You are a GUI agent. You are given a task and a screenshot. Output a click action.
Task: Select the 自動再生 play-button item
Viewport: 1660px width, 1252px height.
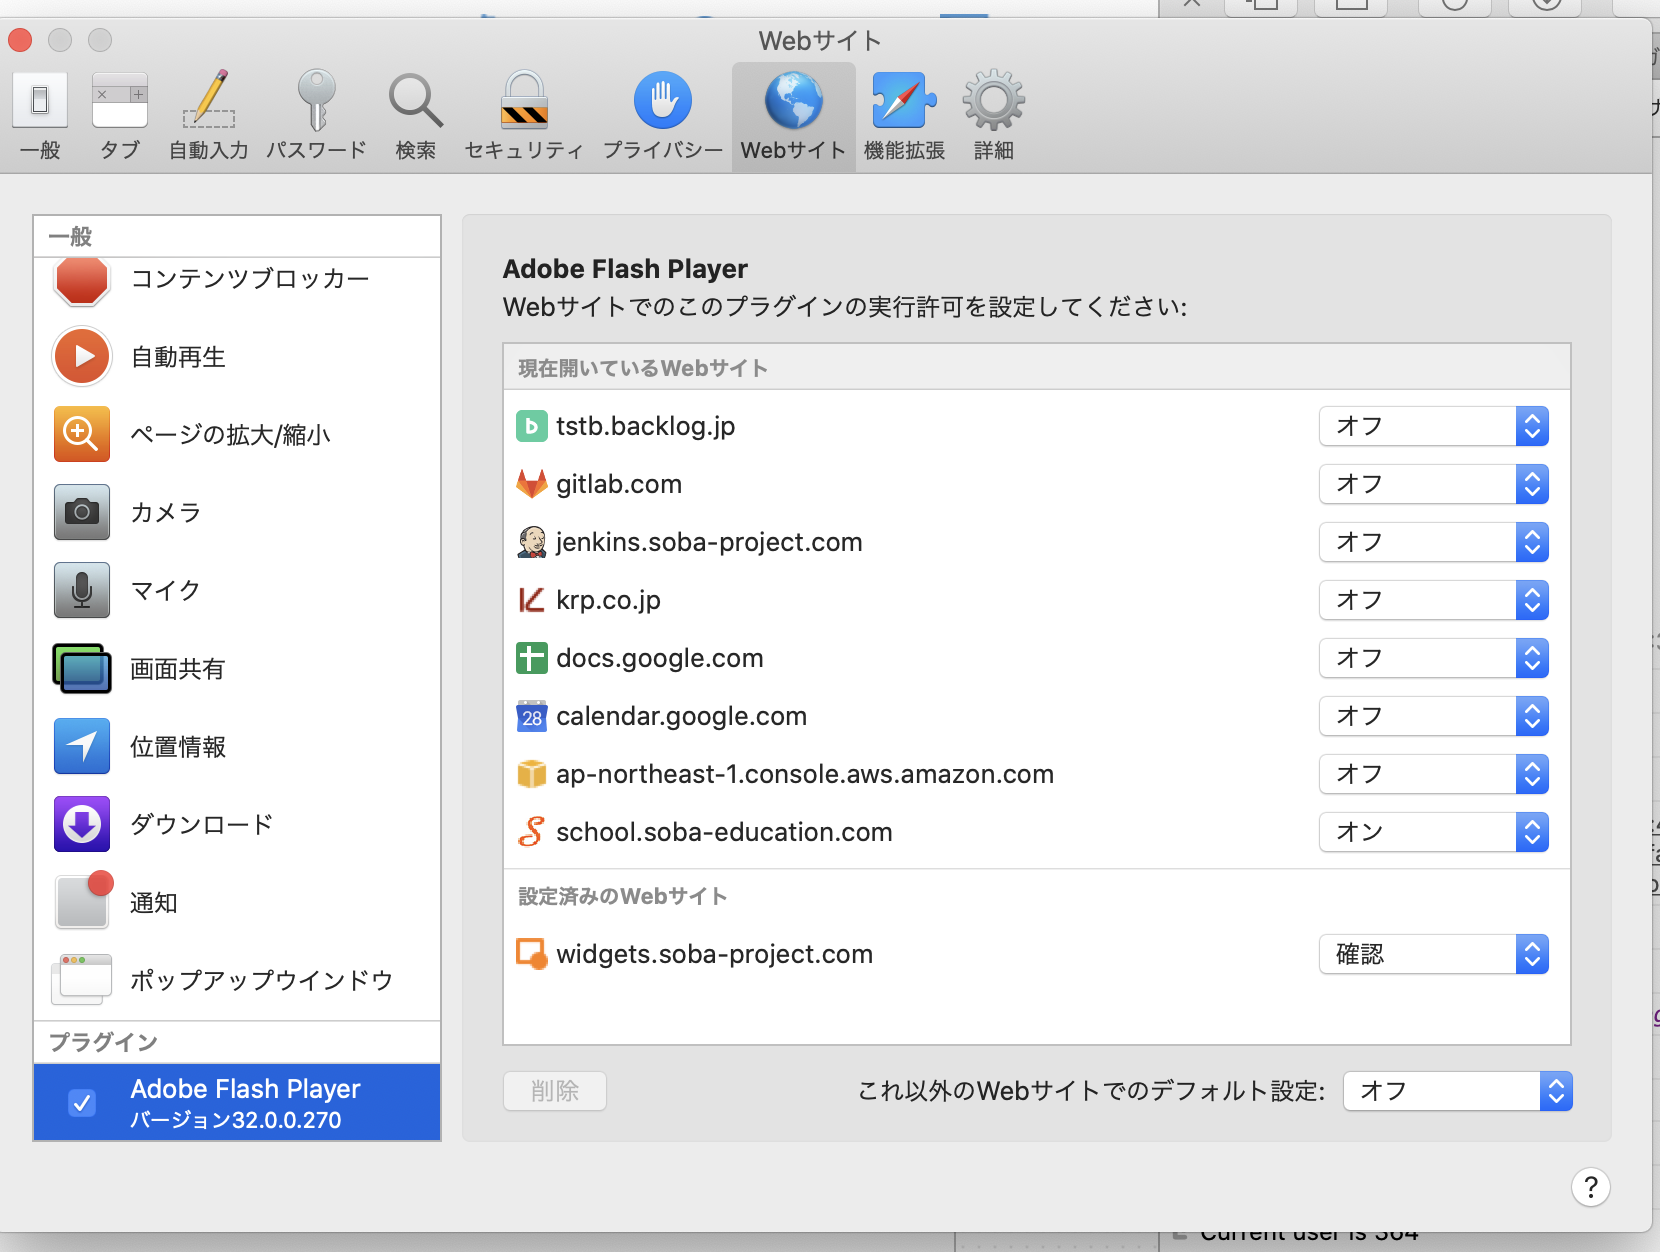[237, 357]
